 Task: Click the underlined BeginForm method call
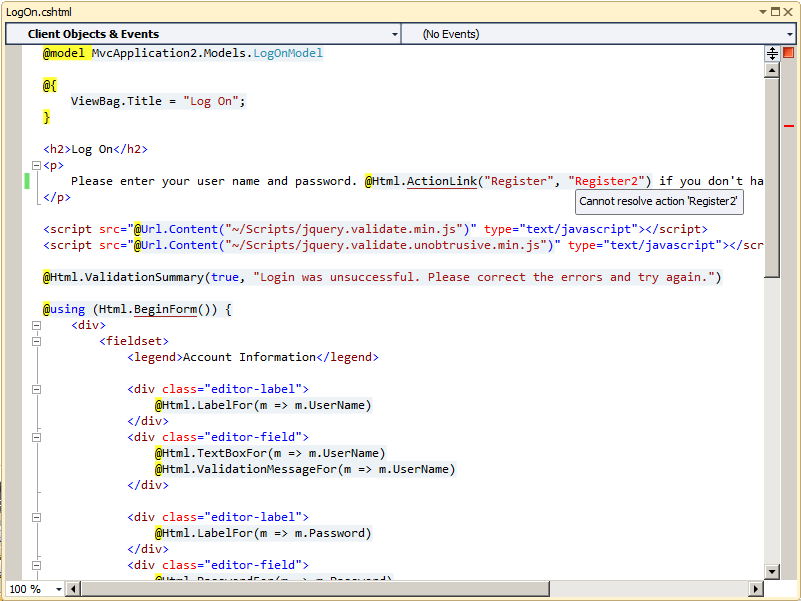click(x=166, y=309)
